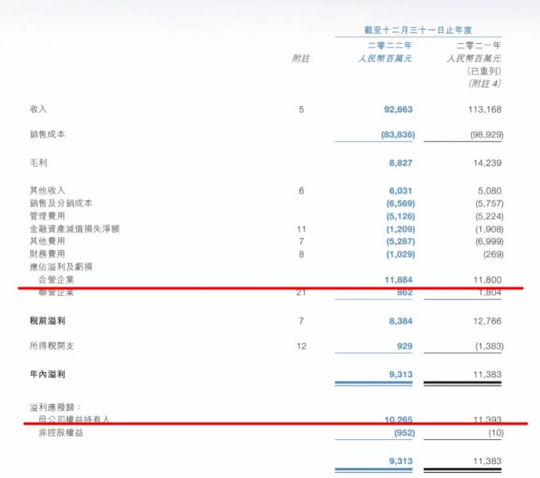
Task: Click the (附註 4) reference
Action: [x=485, y=84]
